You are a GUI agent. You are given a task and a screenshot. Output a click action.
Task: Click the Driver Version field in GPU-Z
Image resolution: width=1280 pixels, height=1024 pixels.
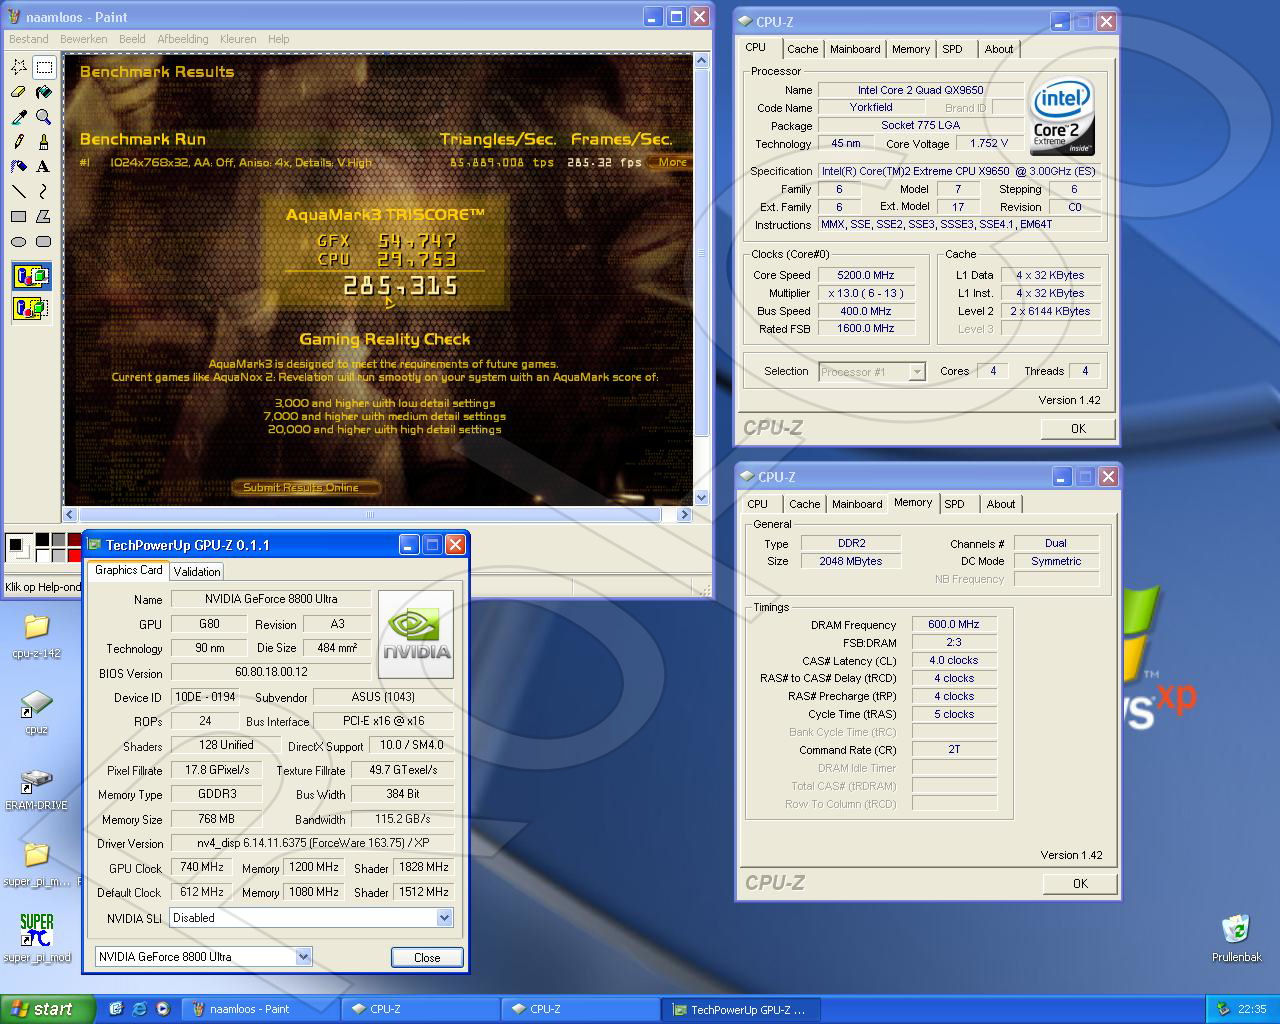tap(312, 843)
